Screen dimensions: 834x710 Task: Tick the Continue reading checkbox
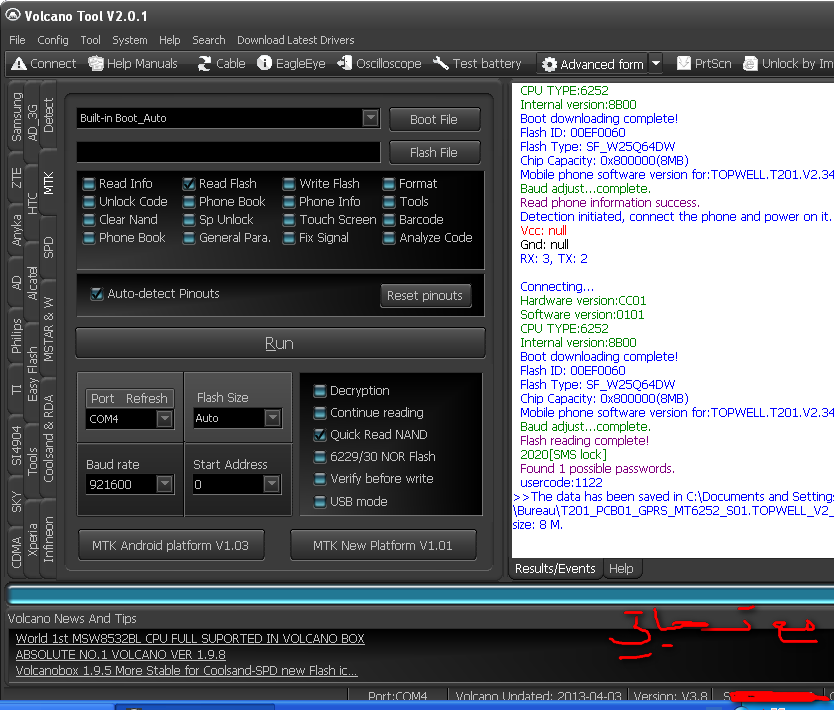point(320,413)
